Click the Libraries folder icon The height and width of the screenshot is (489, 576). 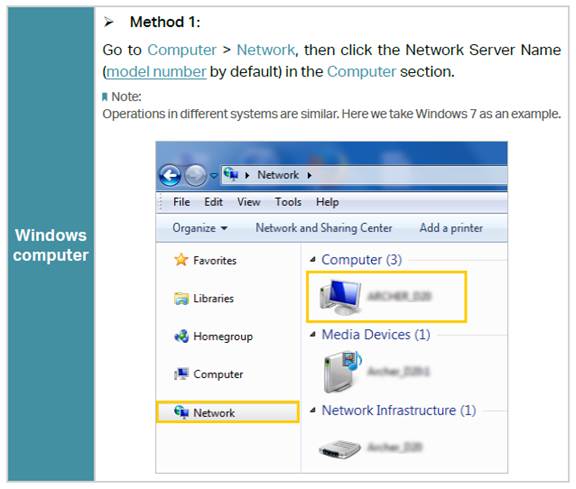181,298
